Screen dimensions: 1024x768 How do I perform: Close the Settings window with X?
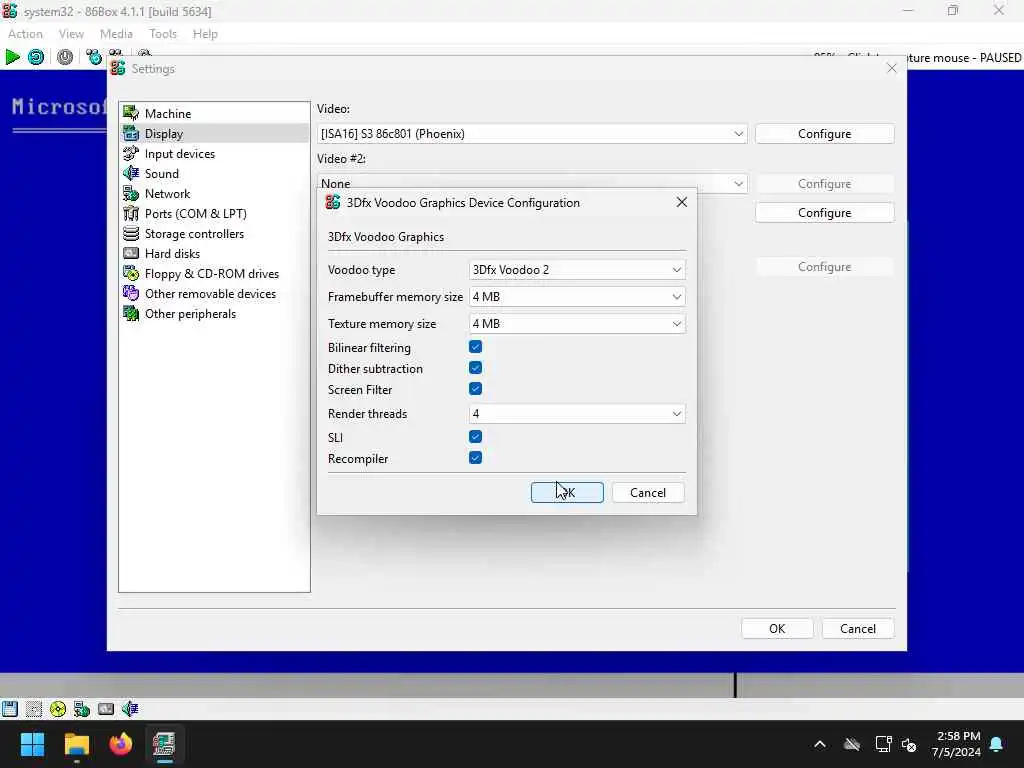tap(891, 68)
